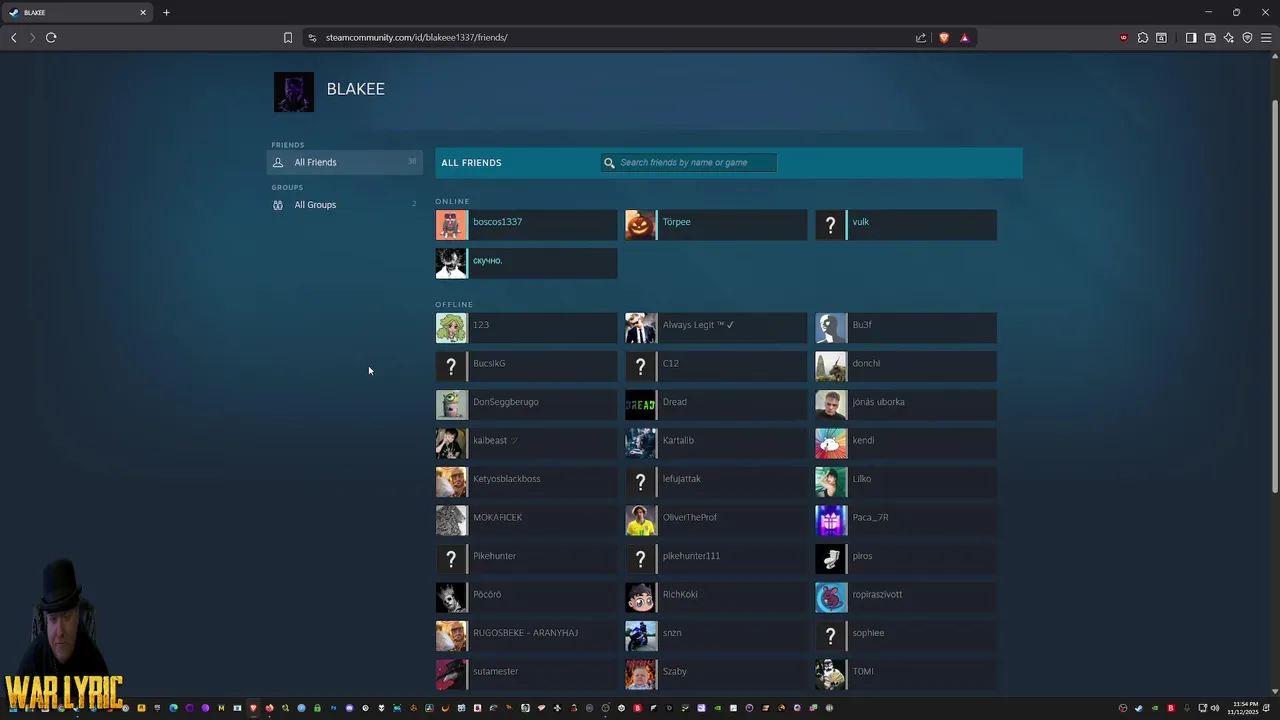1280x720 pixels.
Task: Open Brave Shields lion icon
Action: click(943, 37)
